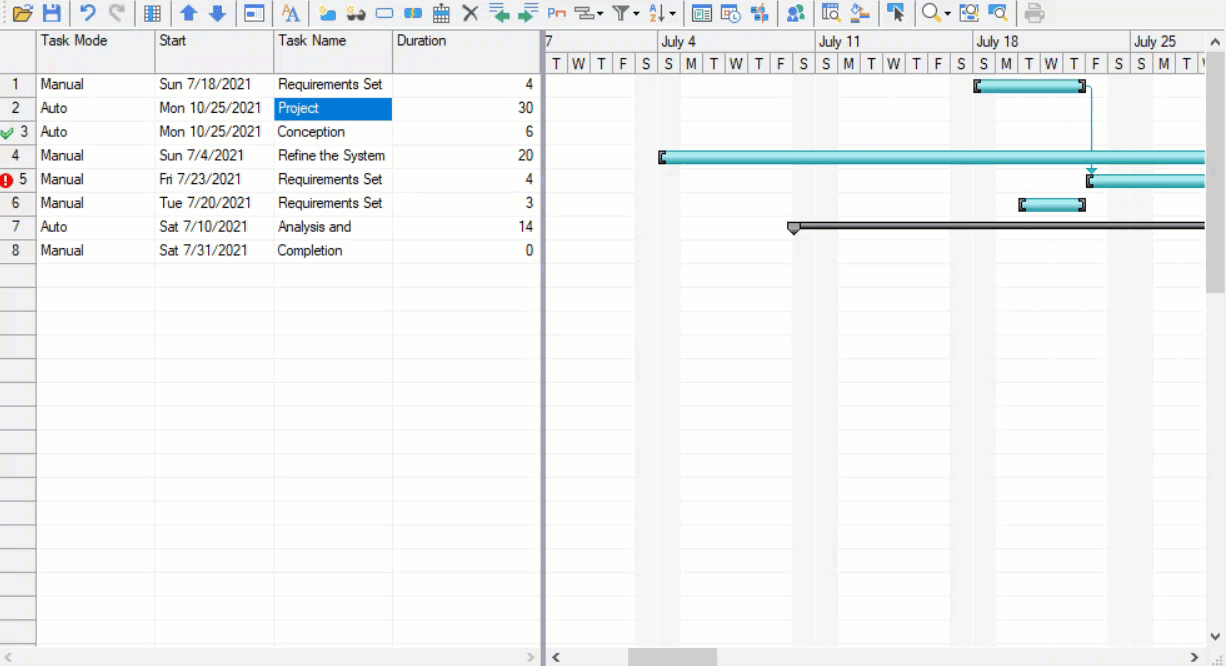Click the mouse pointer selection tool icon
Viewport: 1226px width, 666px height.
pyautogui.click(x=896, y=13)
